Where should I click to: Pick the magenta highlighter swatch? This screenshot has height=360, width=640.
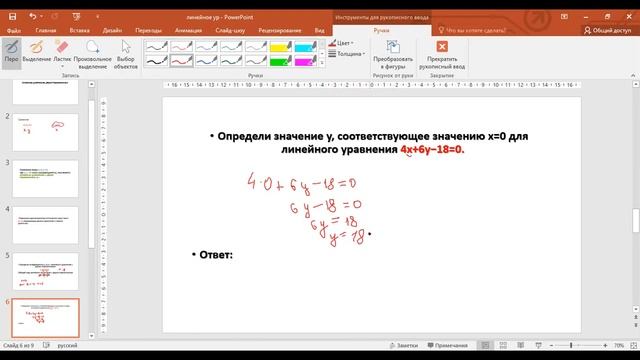pos(306,61)
